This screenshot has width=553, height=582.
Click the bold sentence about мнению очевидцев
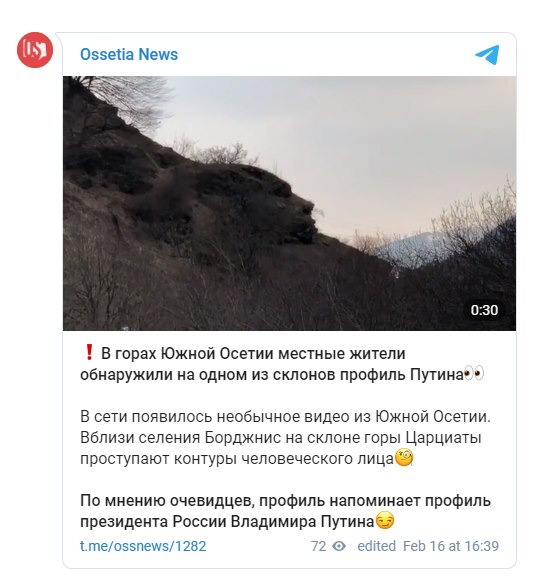(285, 511)
